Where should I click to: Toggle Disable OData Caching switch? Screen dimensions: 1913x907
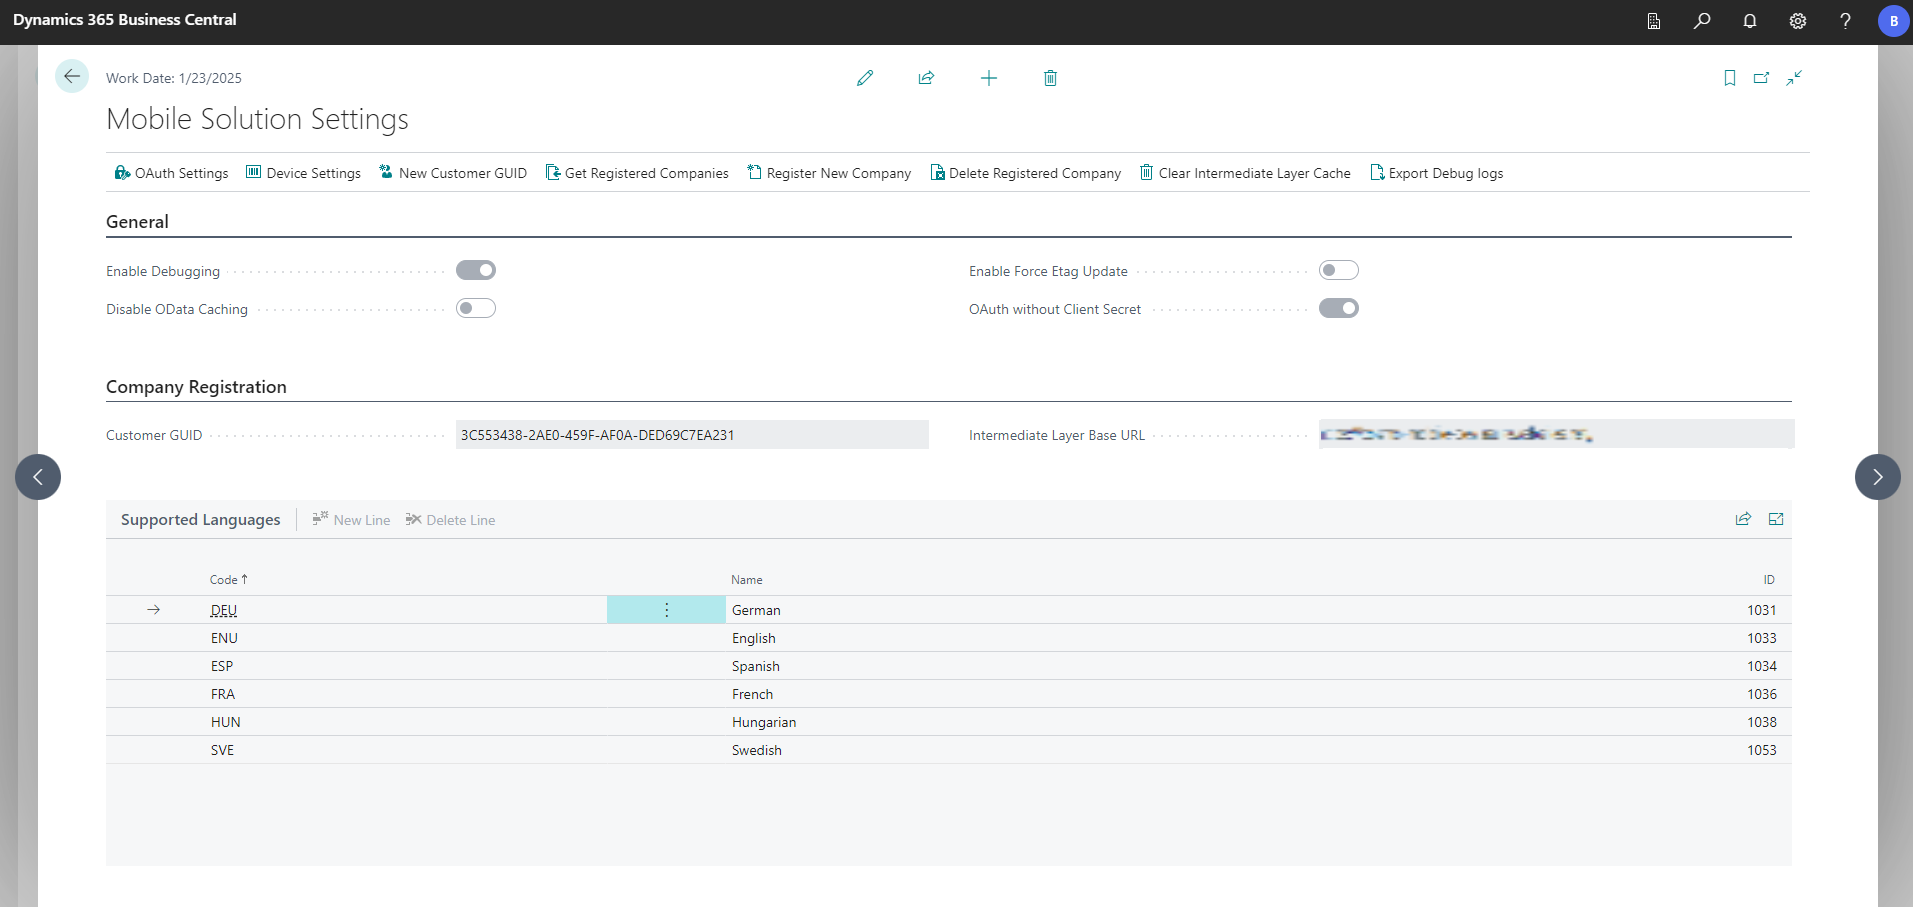point(476,308)
